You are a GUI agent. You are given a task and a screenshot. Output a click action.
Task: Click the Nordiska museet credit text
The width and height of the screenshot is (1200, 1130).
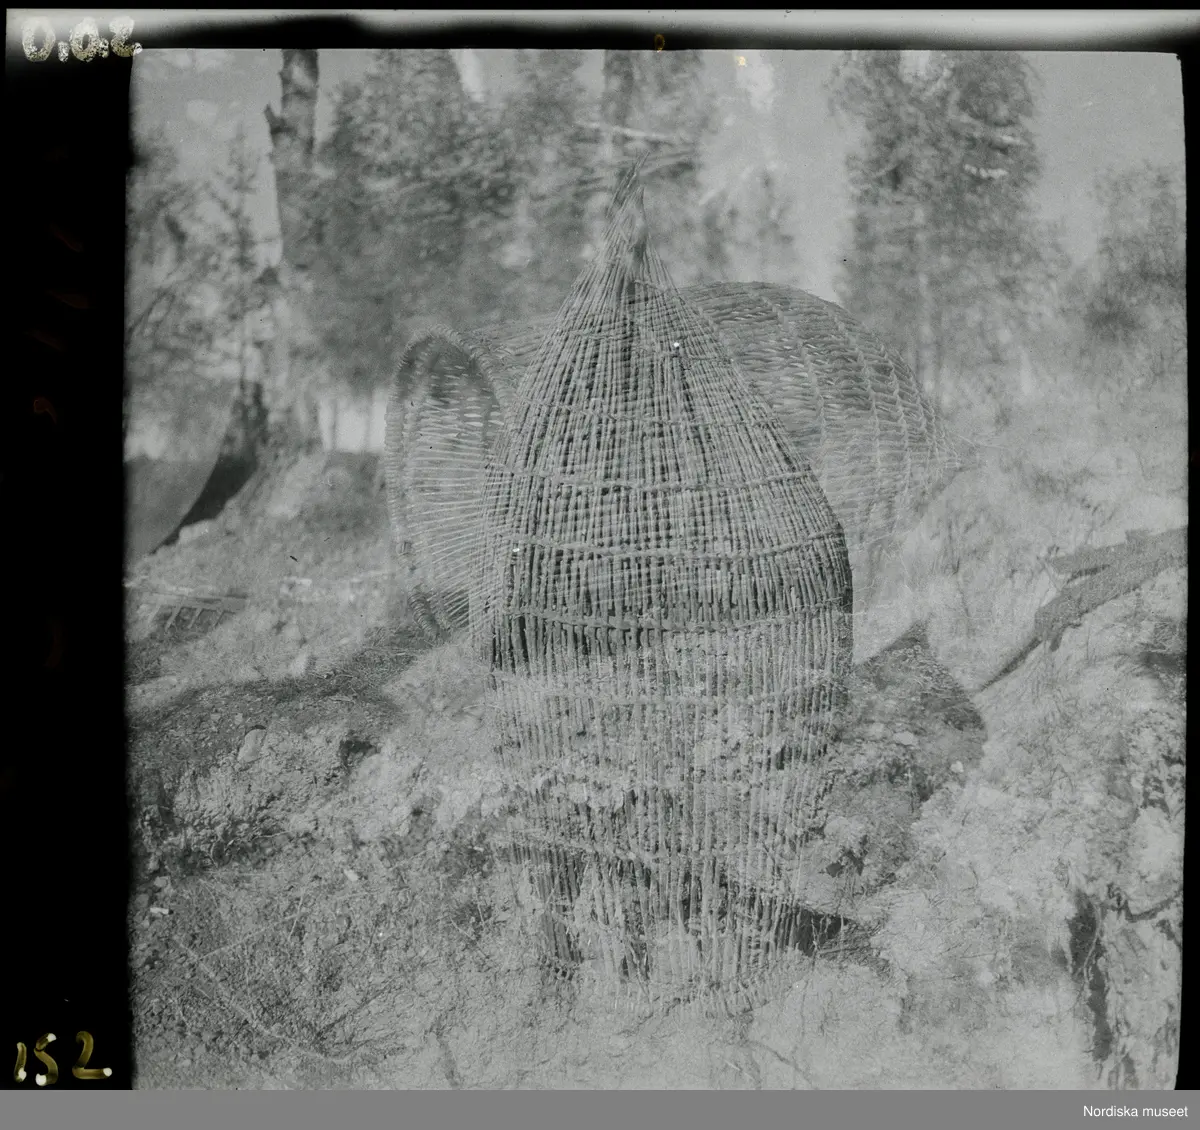1128,1113
